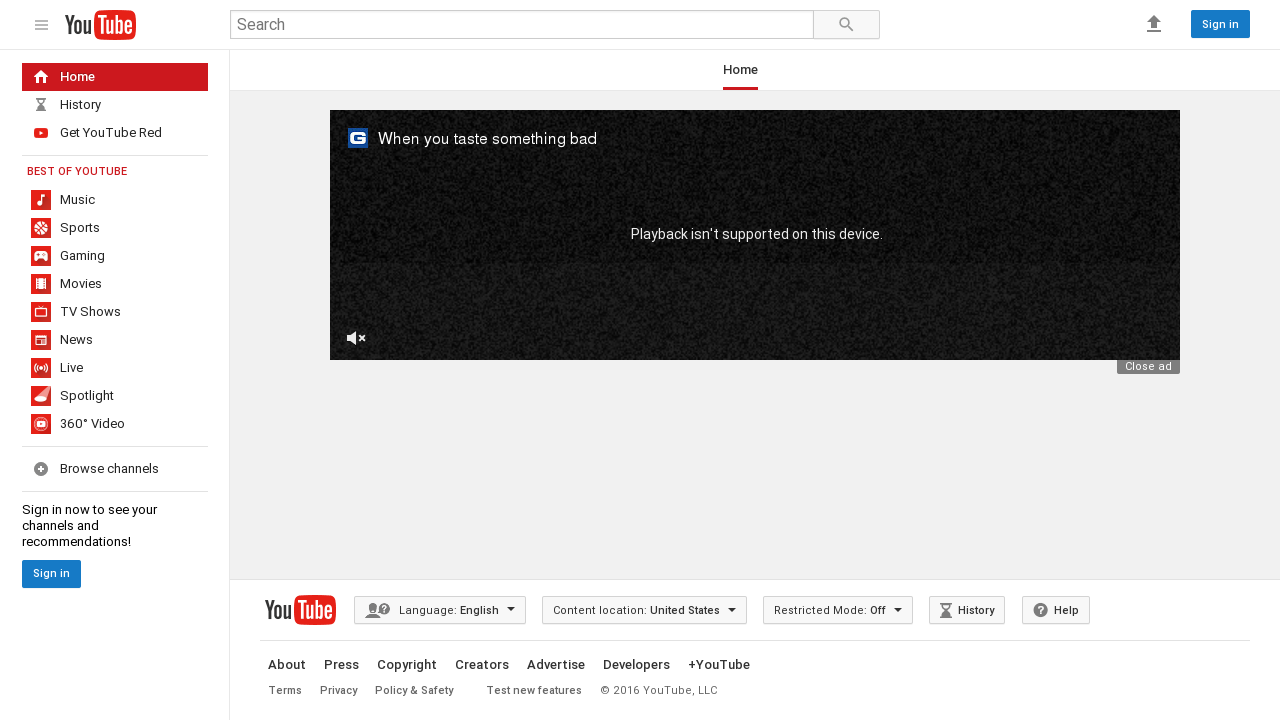Click the Movies film strip icon
1280x720 pixels.
41,284
